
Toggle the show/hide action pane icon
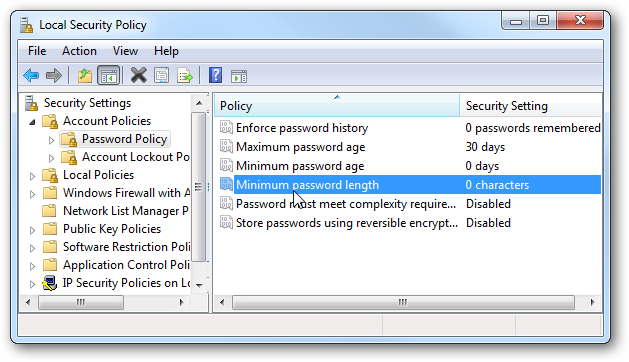[x=239, y=76]
